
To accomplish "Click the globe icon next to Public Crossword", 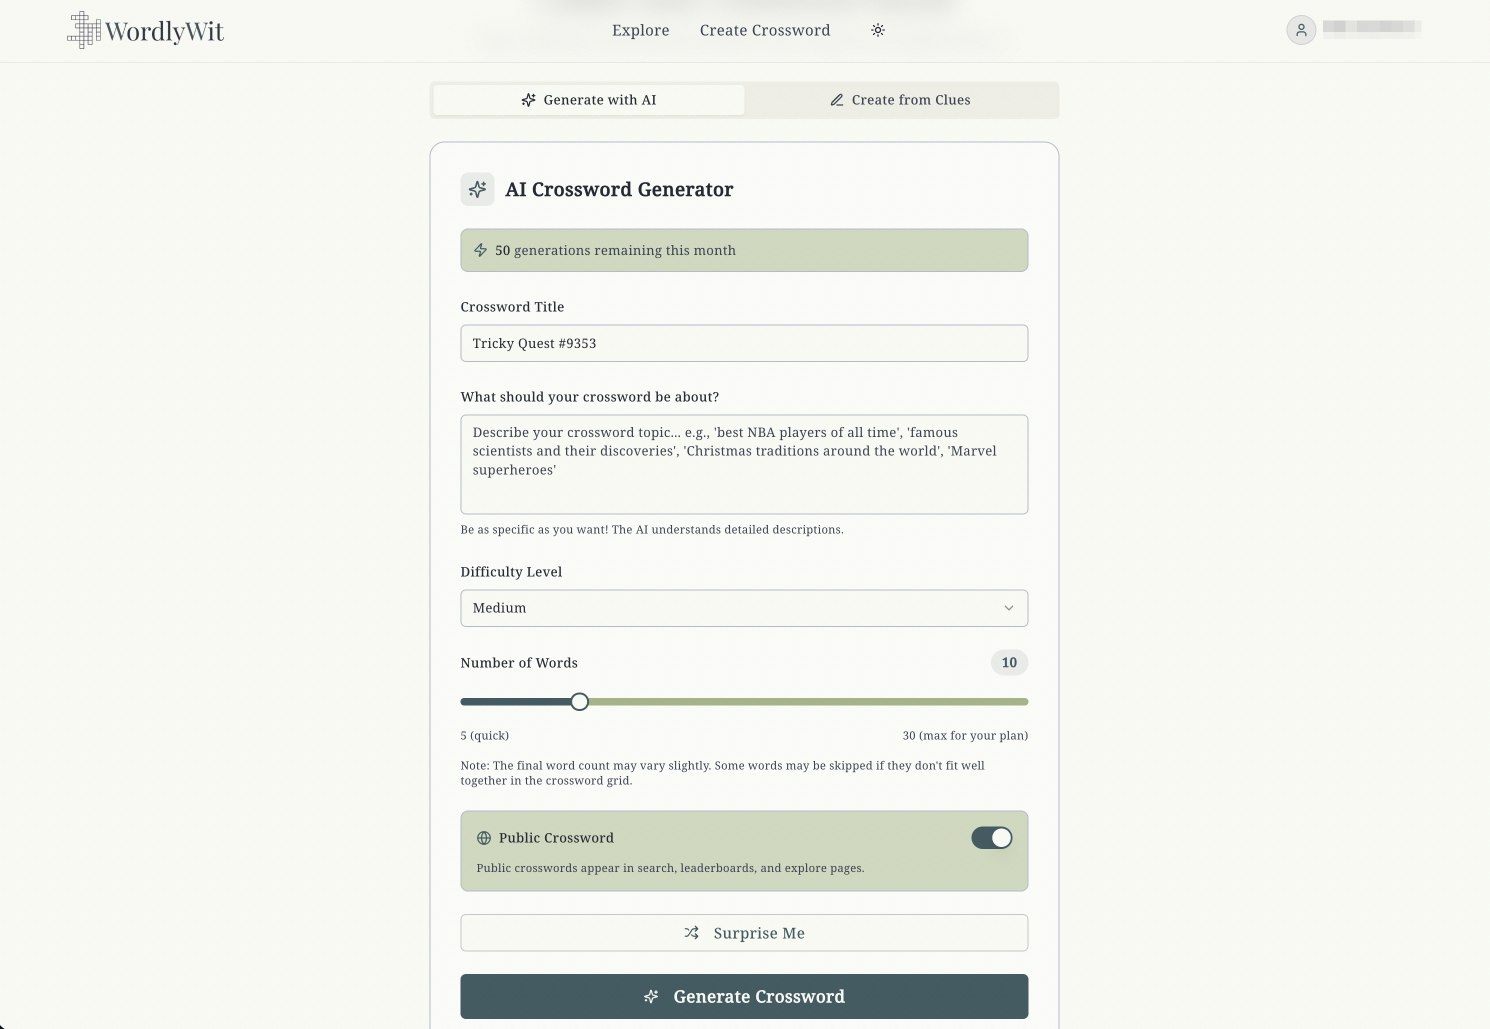I will click(x=484, y=838).
